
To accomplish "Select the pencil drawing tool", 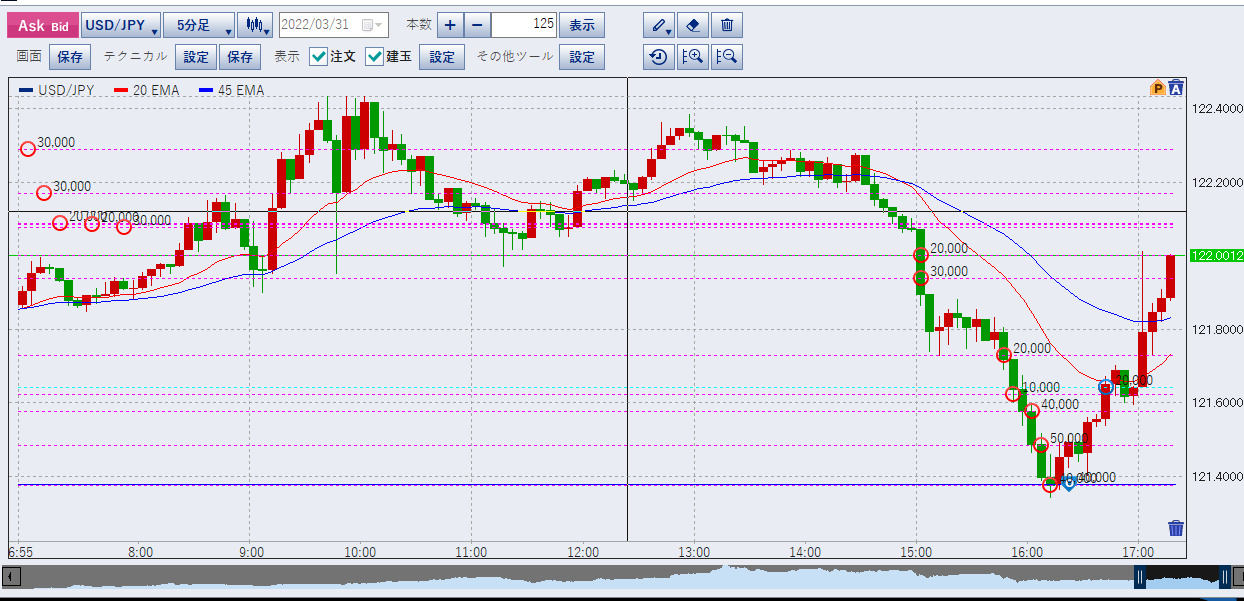I will pos(658,25).
